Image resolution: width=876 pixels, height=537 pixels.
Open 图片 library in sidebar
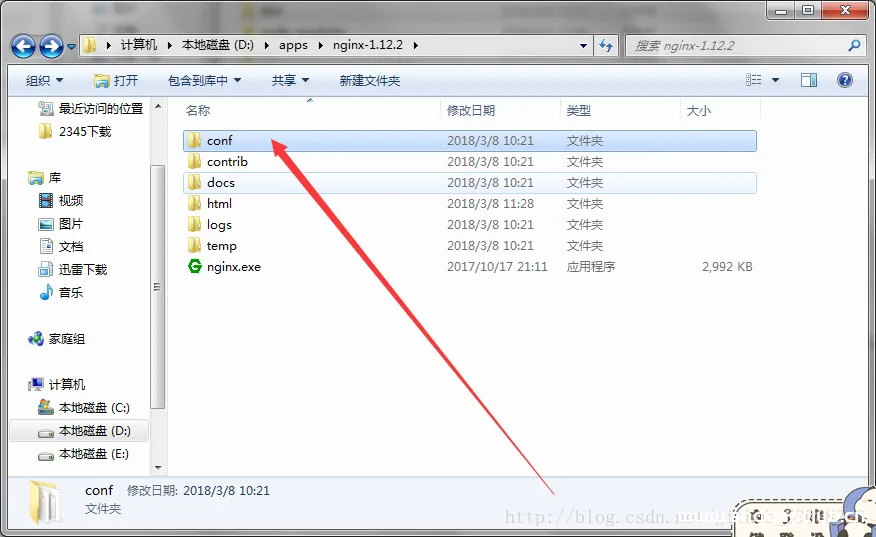pyautogui.click(x=60, y=224)
